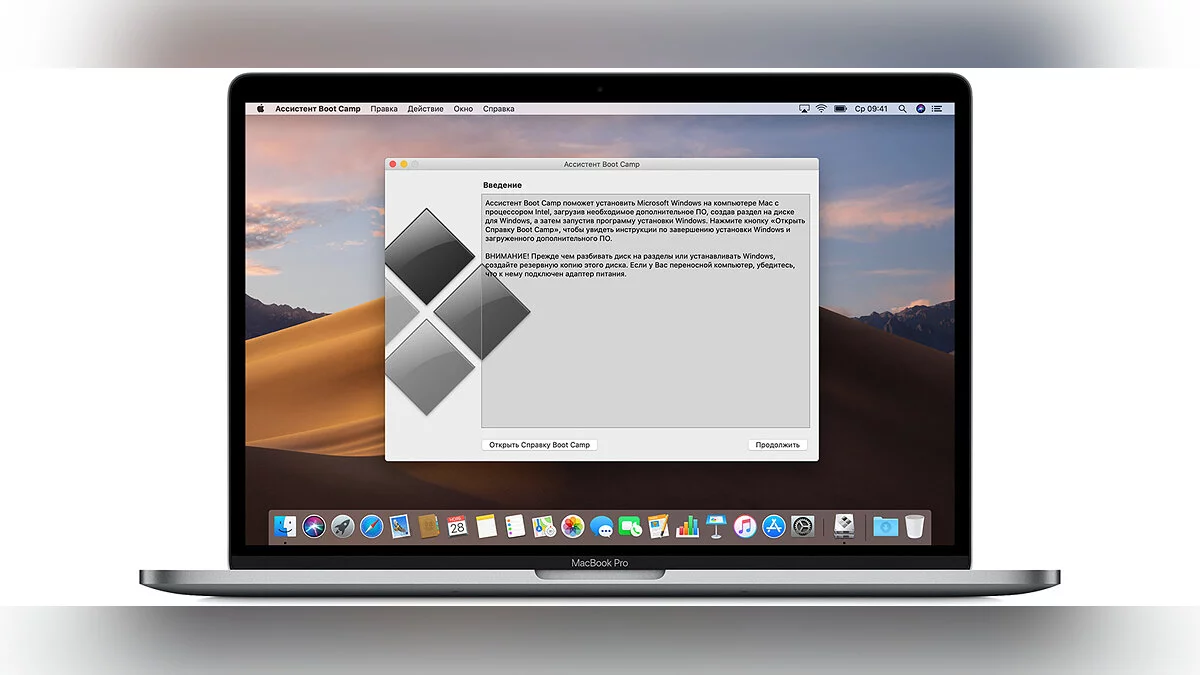
Task: Open the Photos app in dock
Action: 572,526
